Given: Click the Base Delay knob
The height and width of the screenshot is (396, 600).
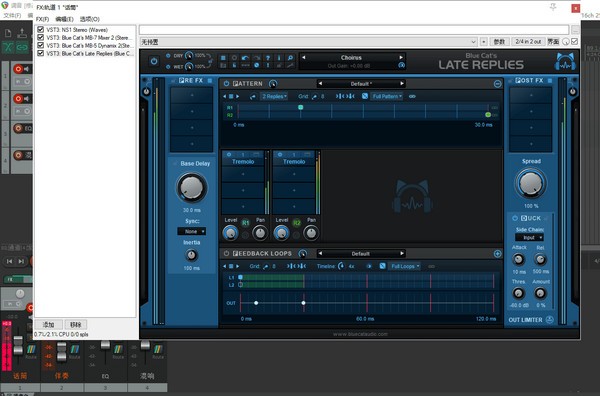Looking at the screenshot, I should point(191,187).
